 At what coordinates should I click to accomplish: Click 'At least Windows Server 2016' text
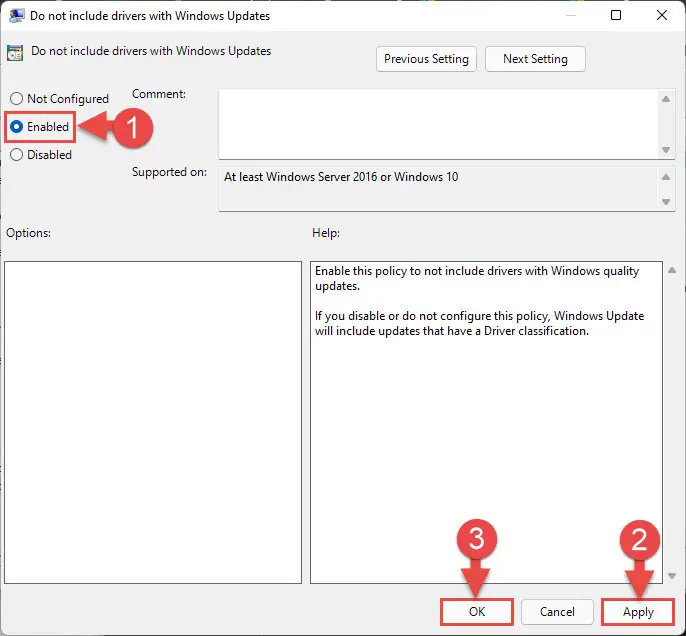341,177
